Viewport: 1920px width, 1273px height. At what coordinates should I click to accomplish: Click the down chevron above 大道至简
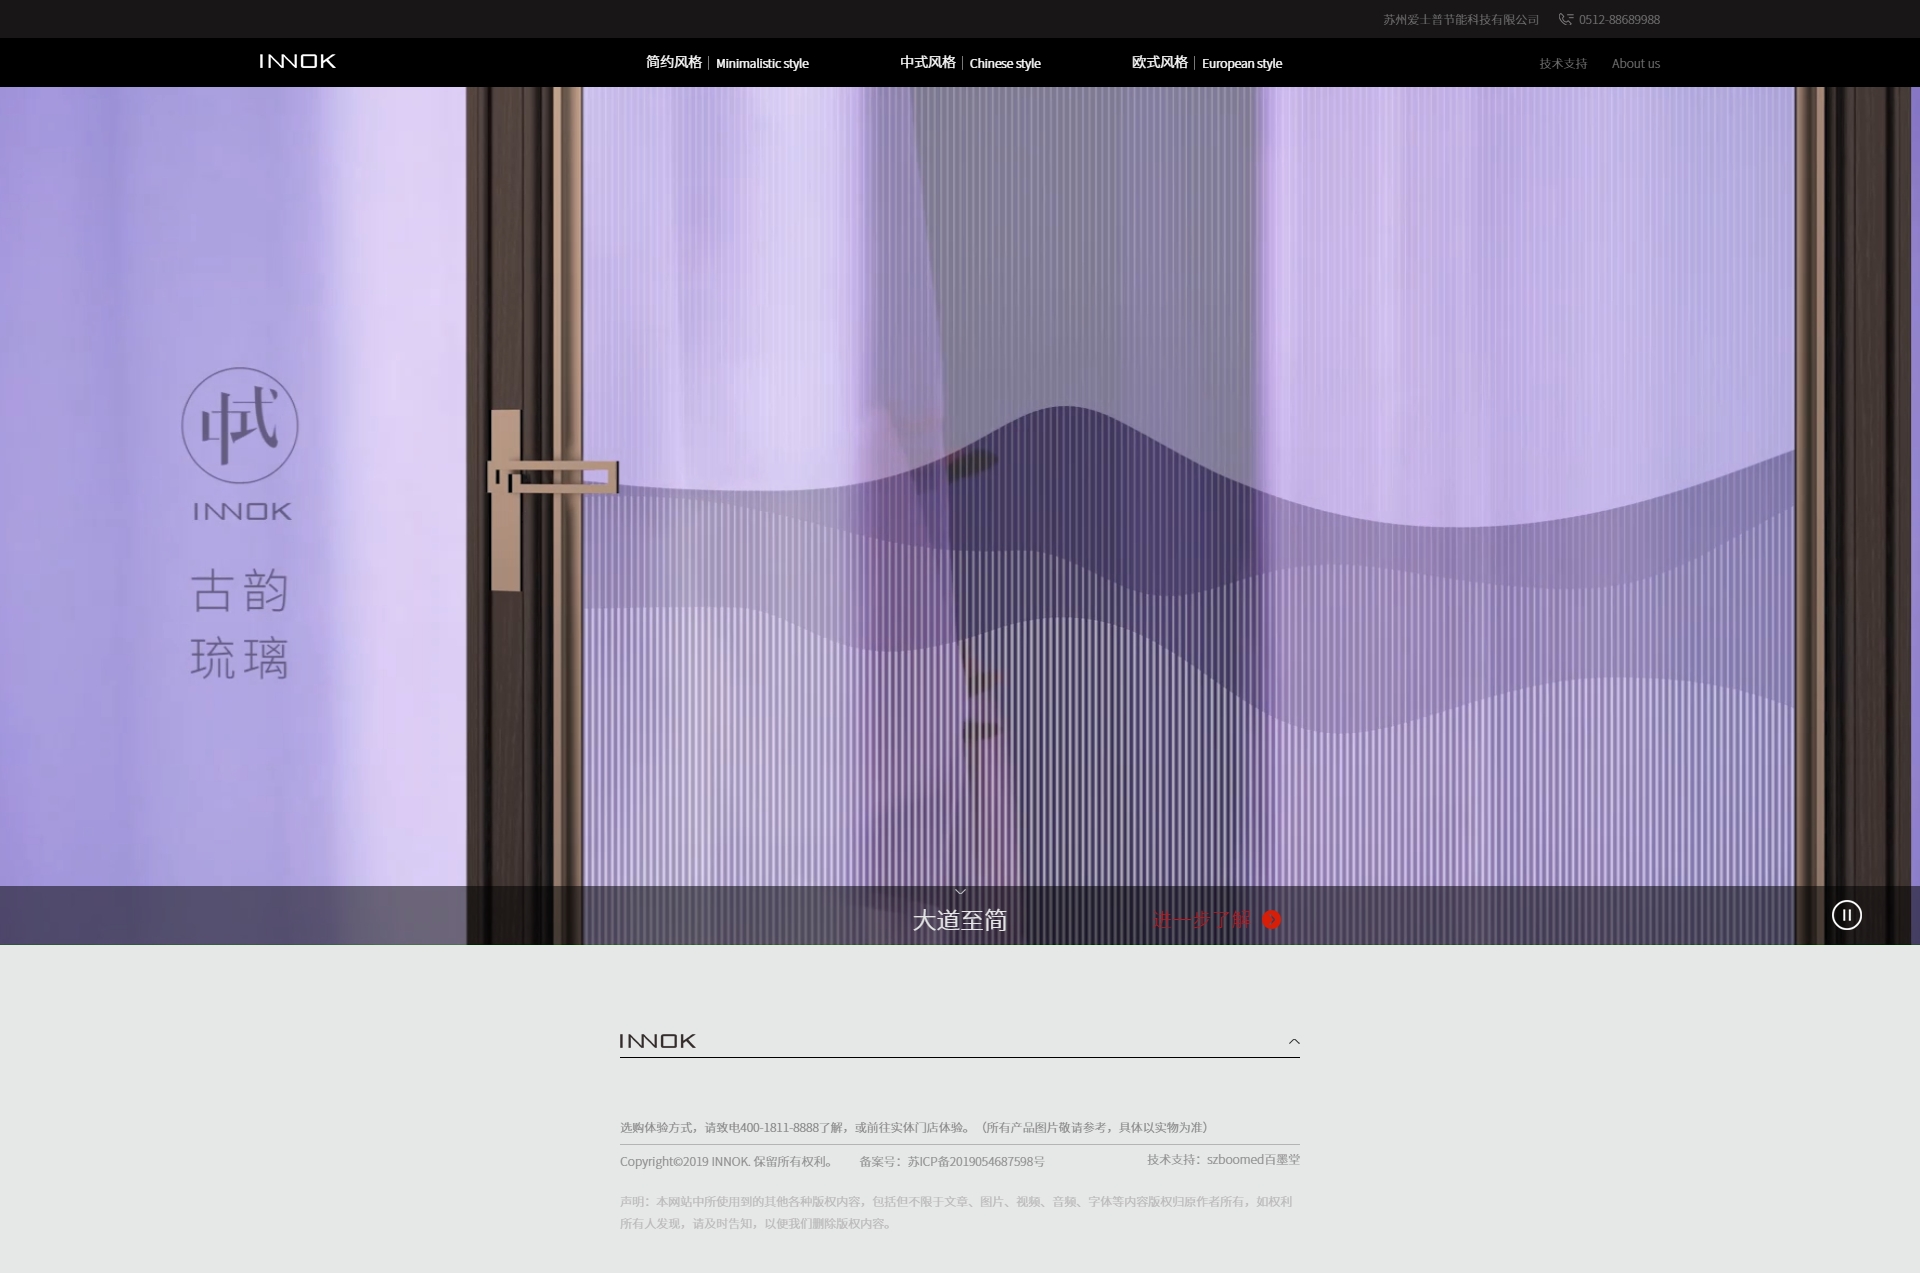click(960, 892)
